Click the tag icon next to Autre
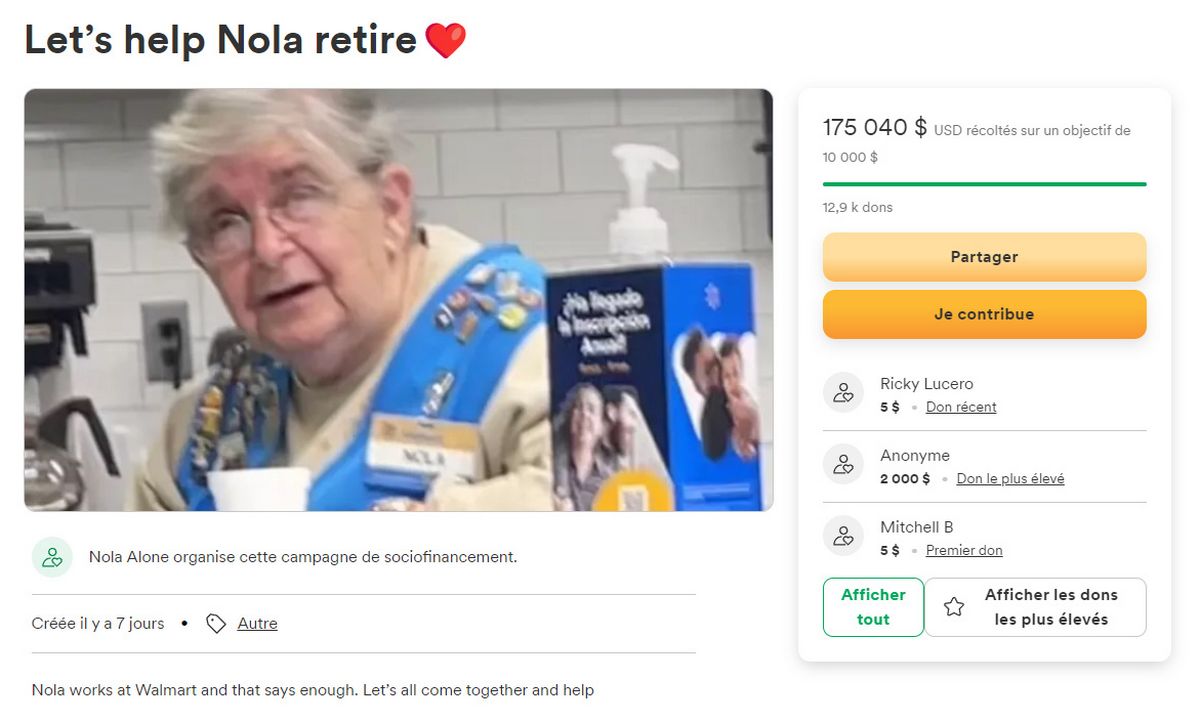This screenshot has width=1200, height=723. [x=216, y=623]
